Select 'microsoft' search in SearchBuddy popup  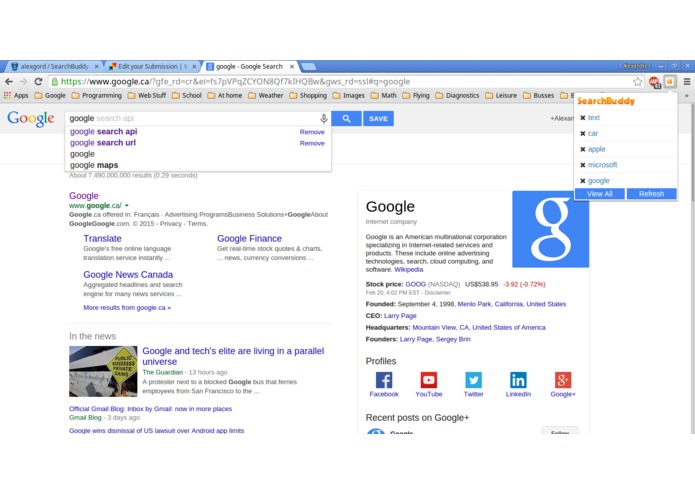(x=602, y=165)
